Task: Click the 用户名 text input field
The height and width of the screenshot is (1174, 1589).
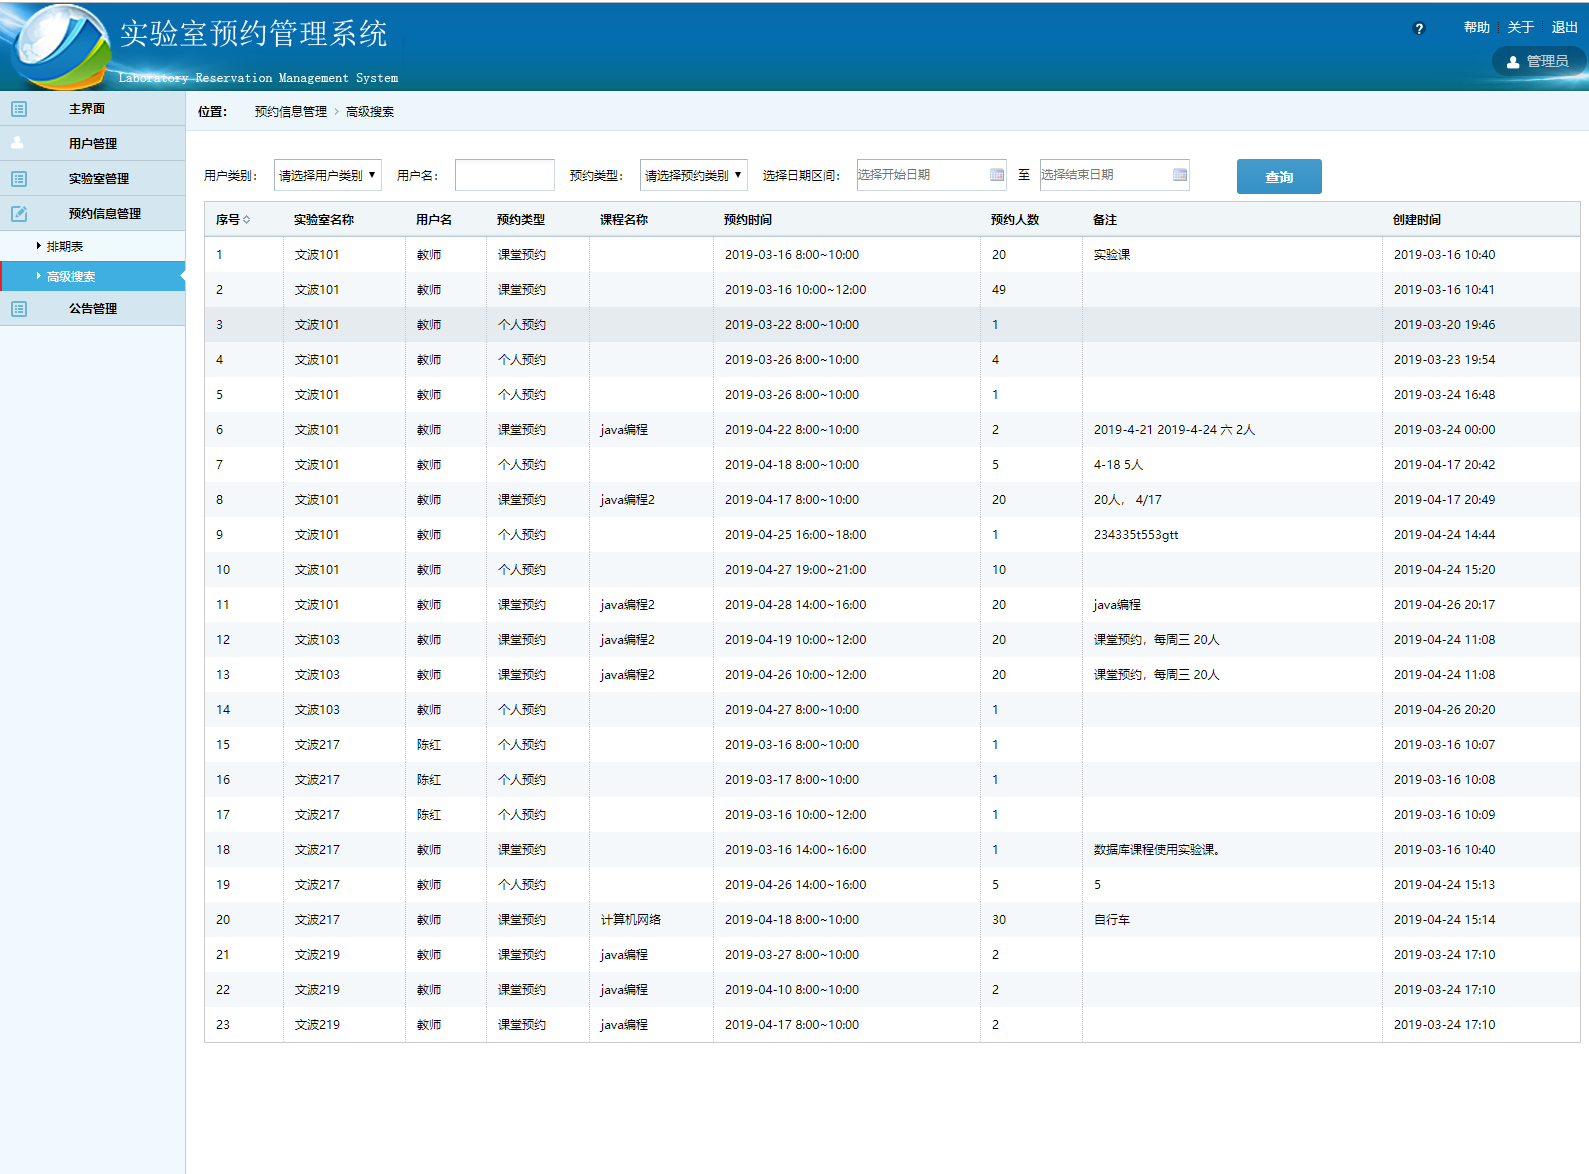Action: (504, 175)
